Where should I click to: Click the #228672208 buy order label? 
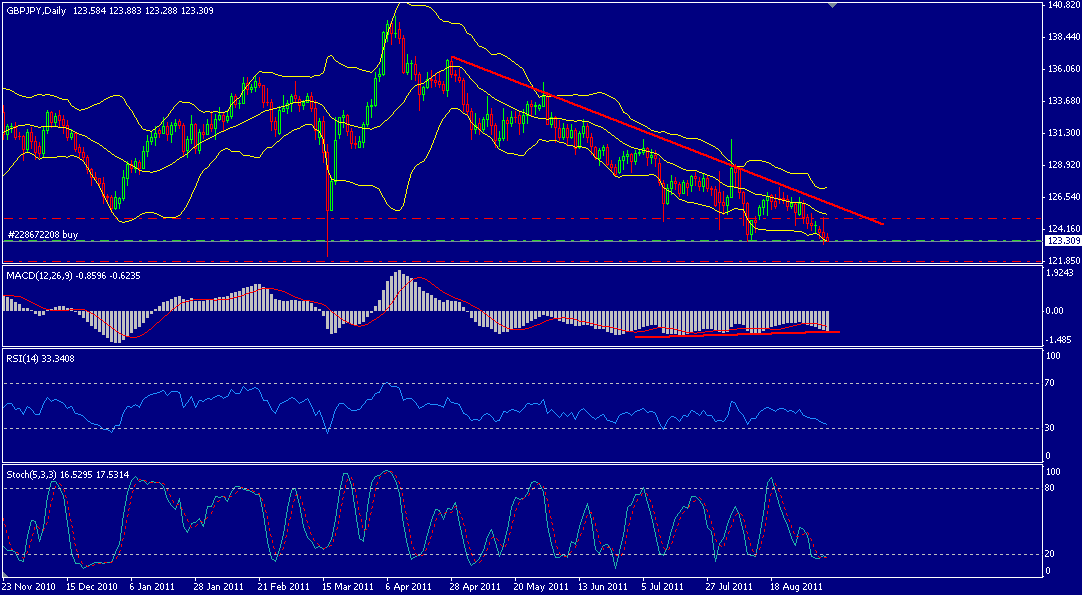(42, 235)
